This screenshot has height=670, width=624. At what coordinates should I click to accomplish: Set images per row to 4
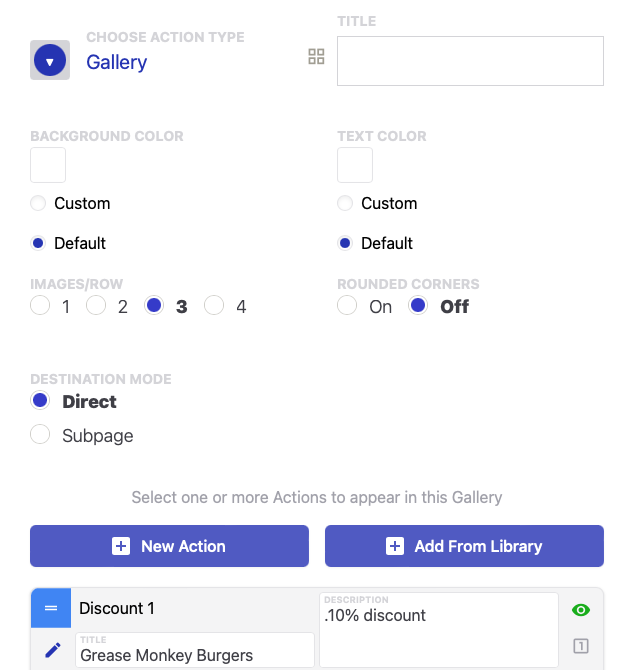coord(214,306)
